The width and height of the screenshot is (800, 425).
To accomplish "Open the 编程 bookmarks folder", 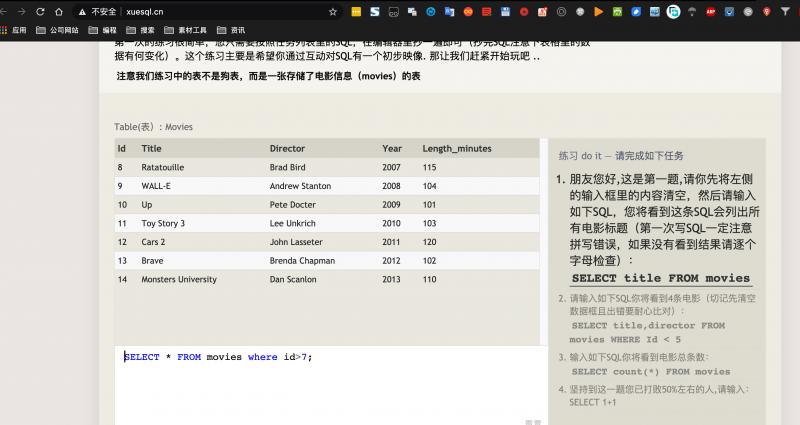I will [x=103, y=30].
